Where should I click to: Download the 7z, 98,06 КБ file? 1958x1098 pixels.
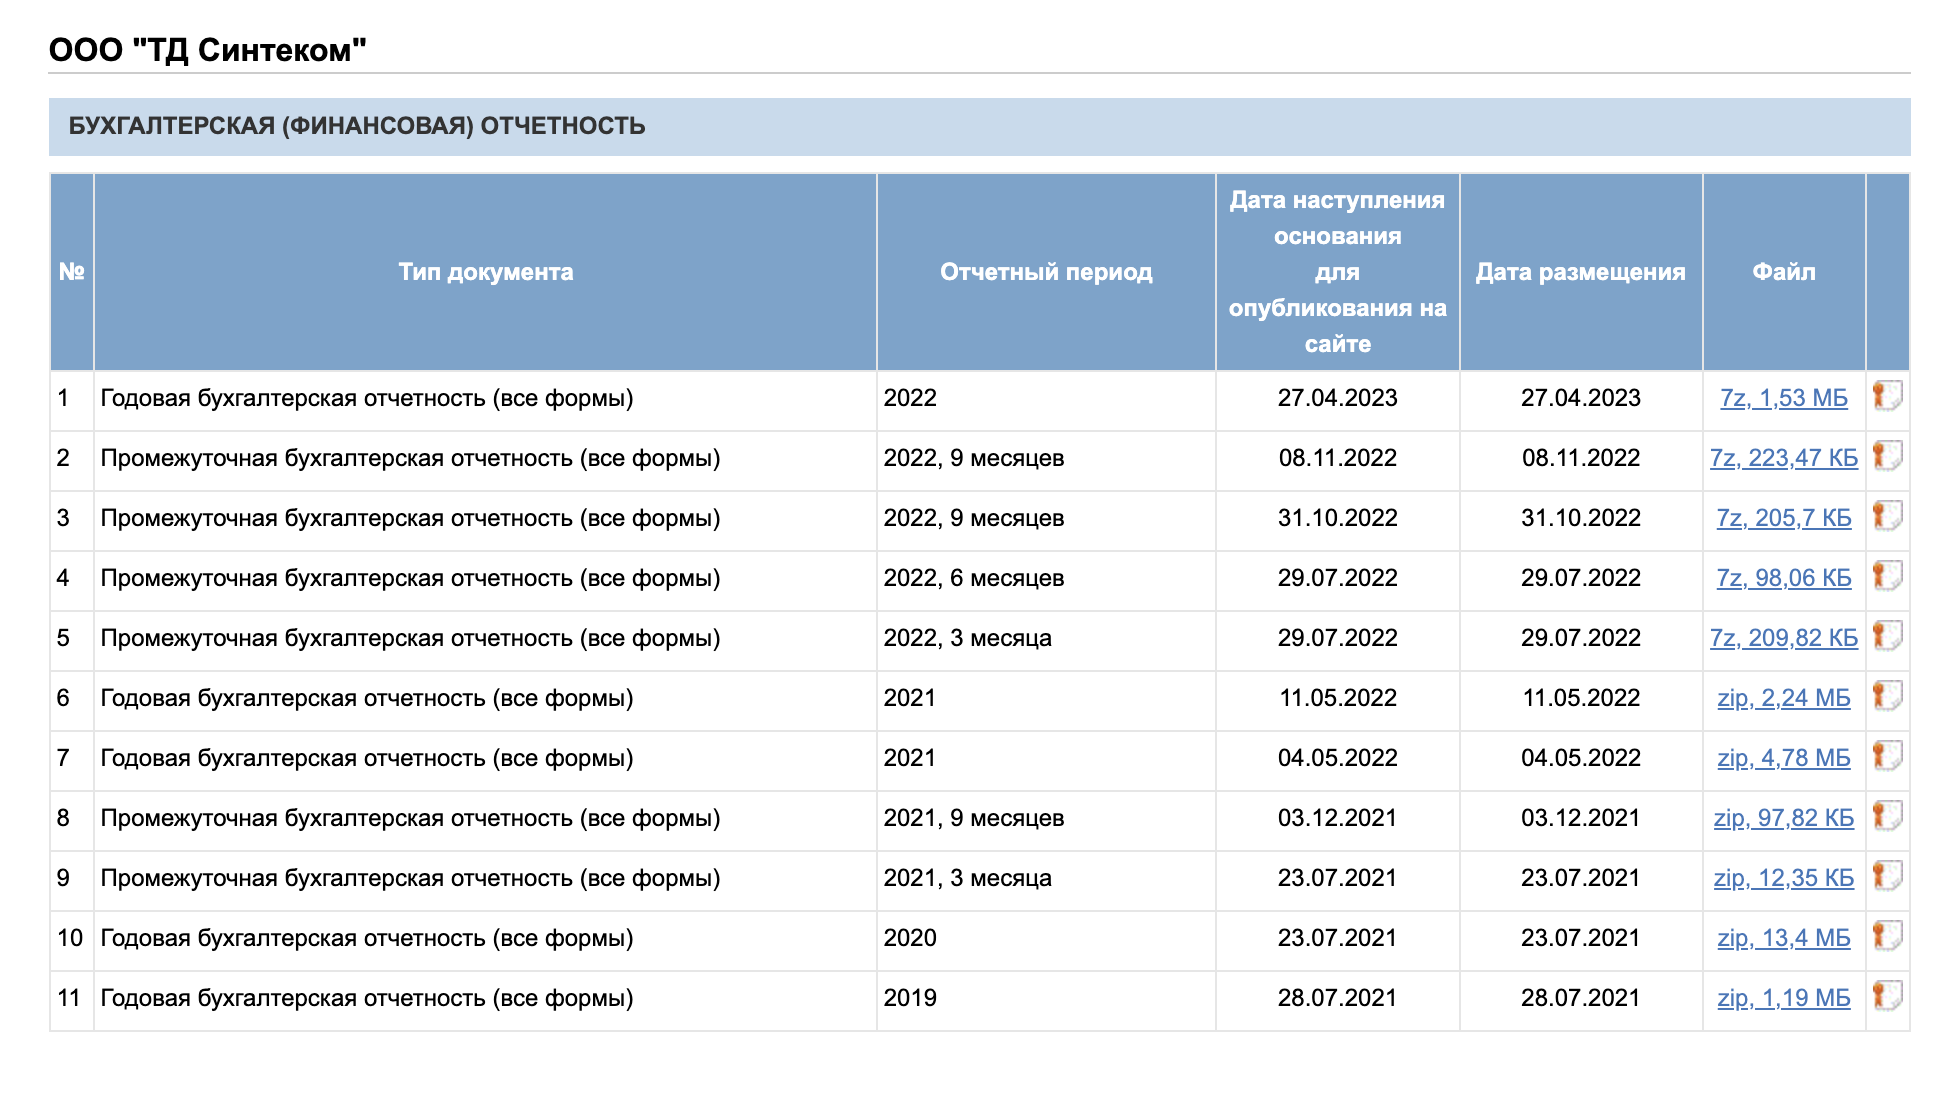pos(1784,578)
